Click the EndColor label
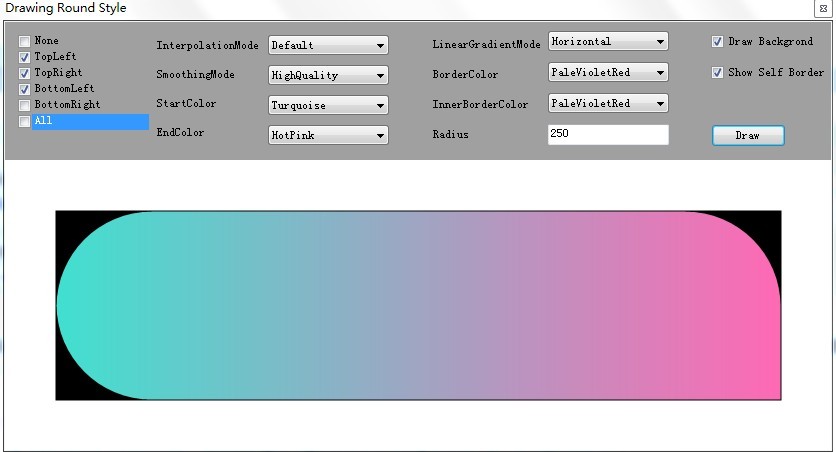The height and width of the screenshot is (452, 836). tap(180, 132)
